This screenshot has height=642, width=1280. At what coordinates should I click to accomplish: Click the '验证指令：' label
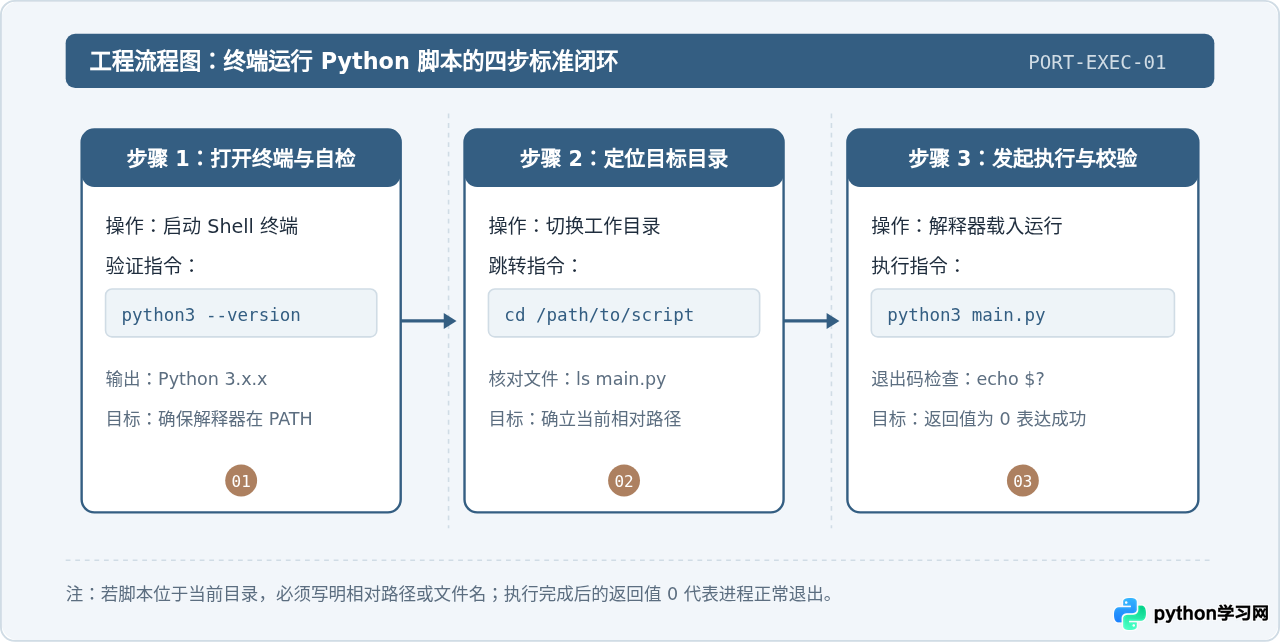(x=152, y=266)
